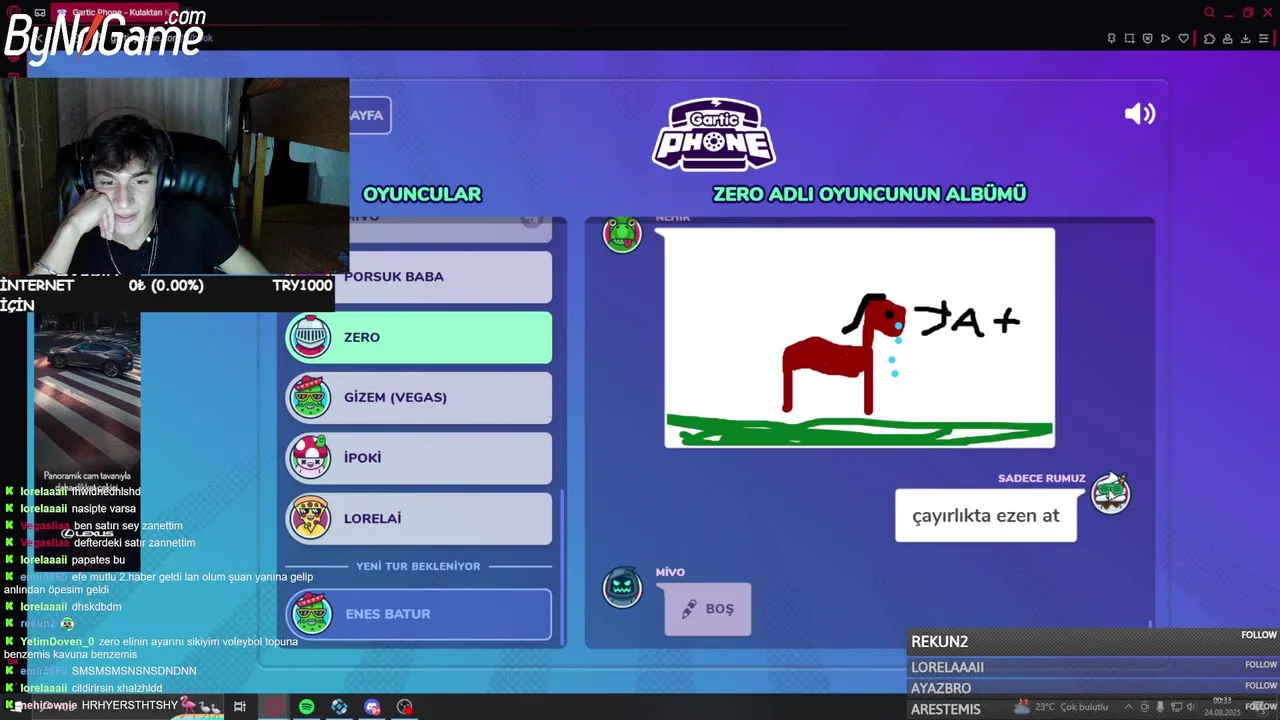
Task: Select the ZERO player row
Action: 419,337
